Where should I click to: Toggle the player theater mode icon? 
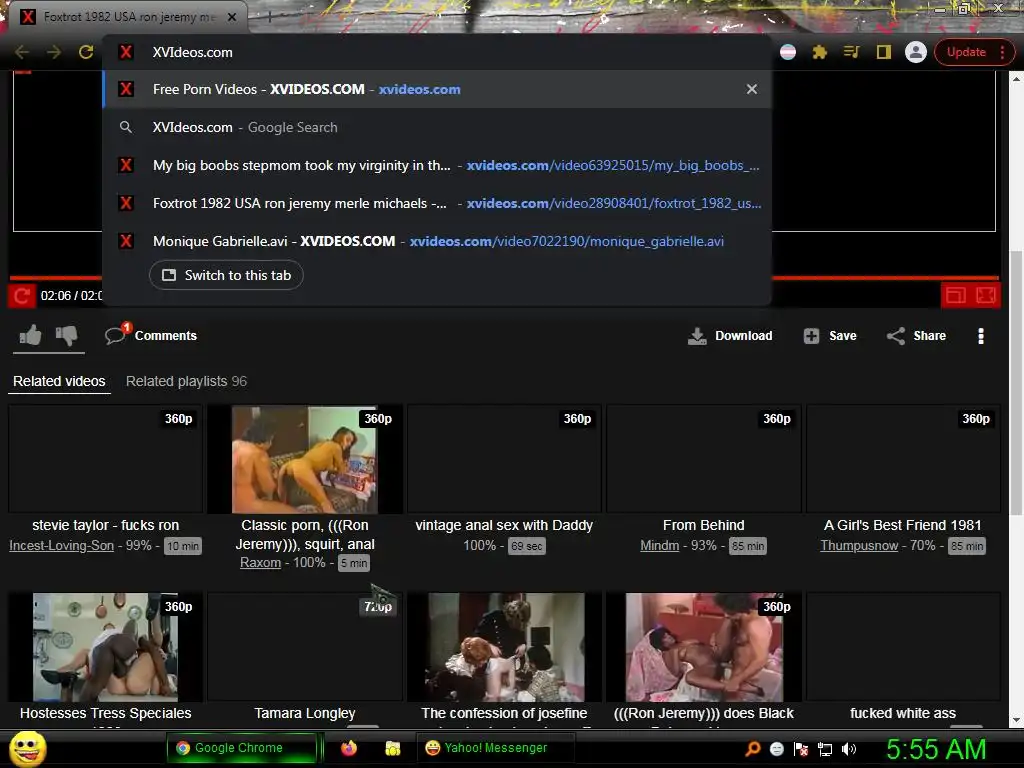955,296
